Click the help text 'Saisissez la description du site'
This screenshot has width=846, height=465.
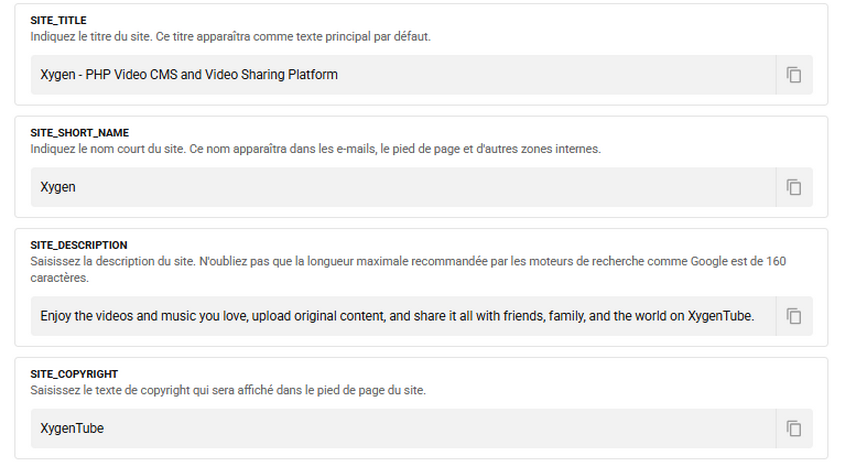(x=400, y=261)
